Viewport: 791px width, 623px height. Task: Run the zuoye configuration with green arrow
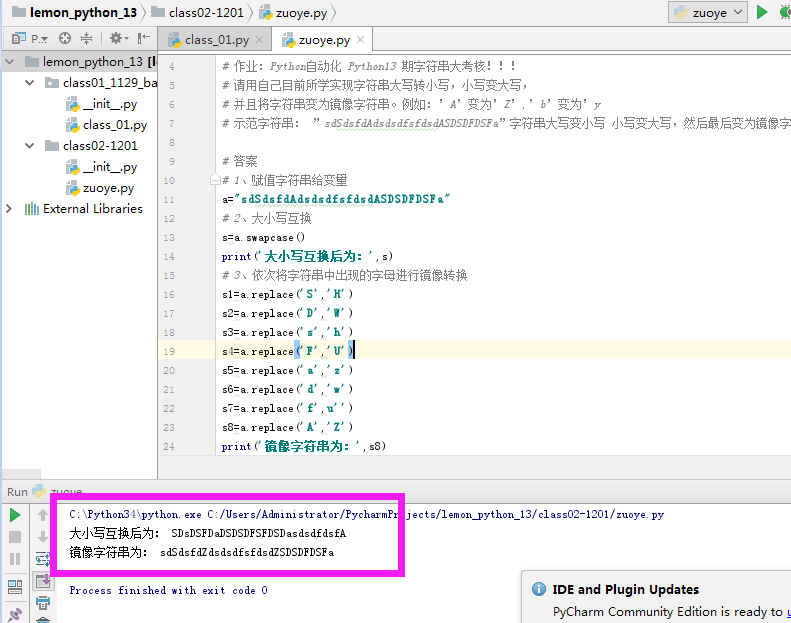(762, 12)
